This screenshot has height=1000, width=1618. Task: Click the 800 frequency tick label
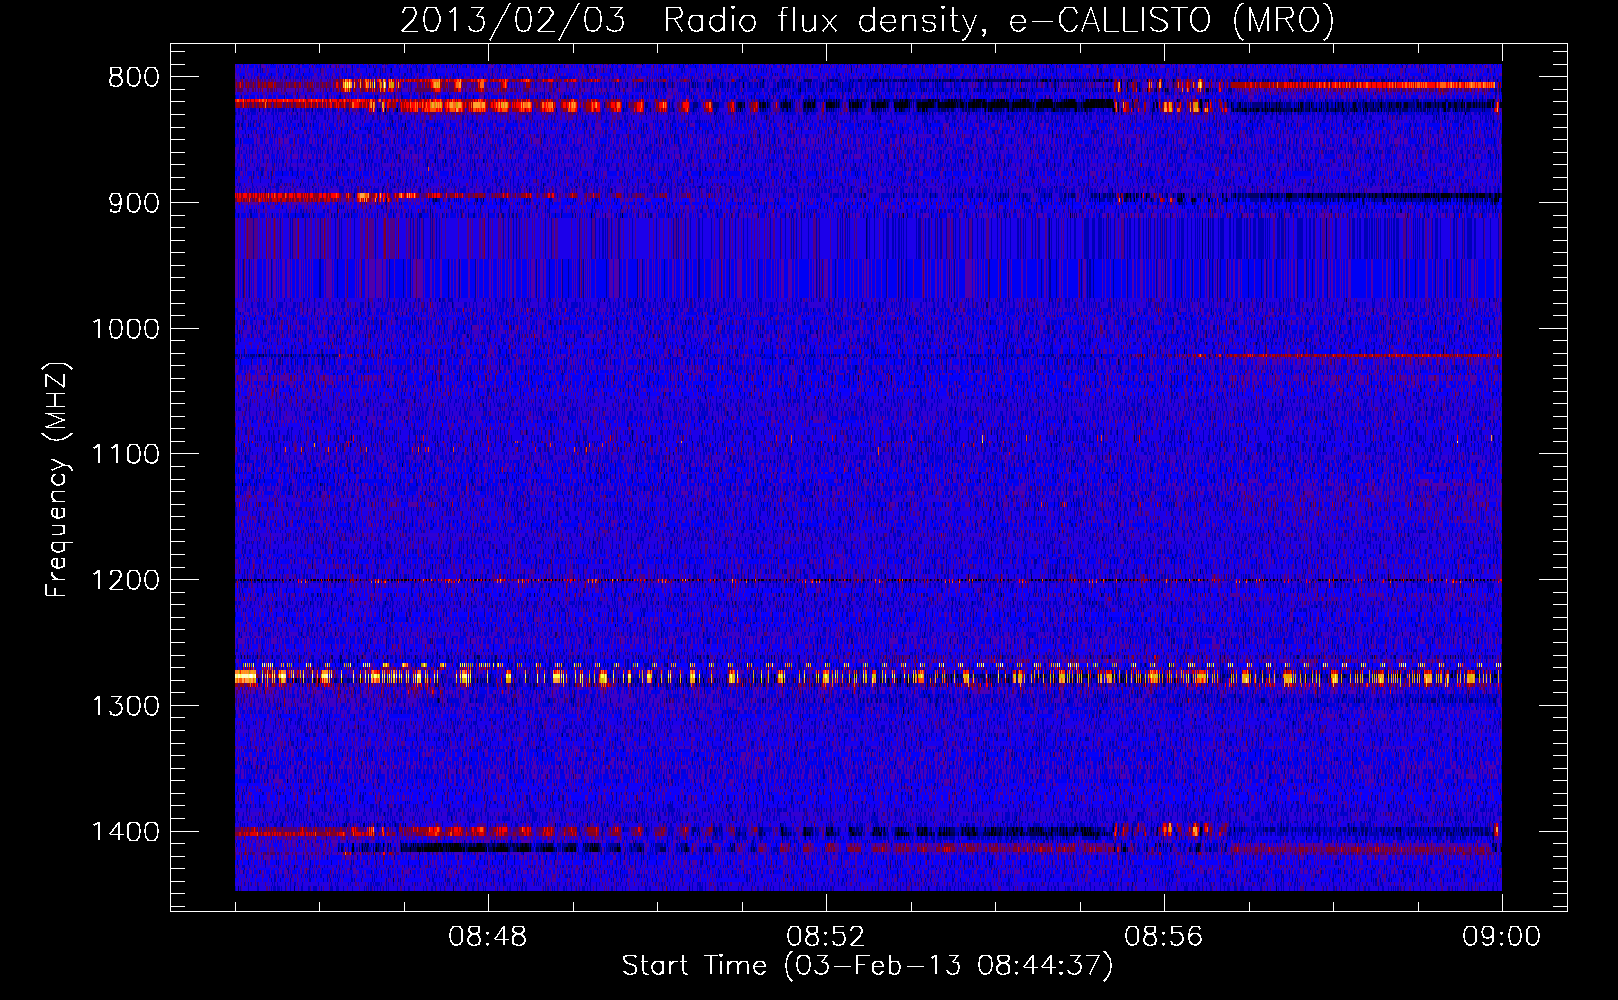134,78
